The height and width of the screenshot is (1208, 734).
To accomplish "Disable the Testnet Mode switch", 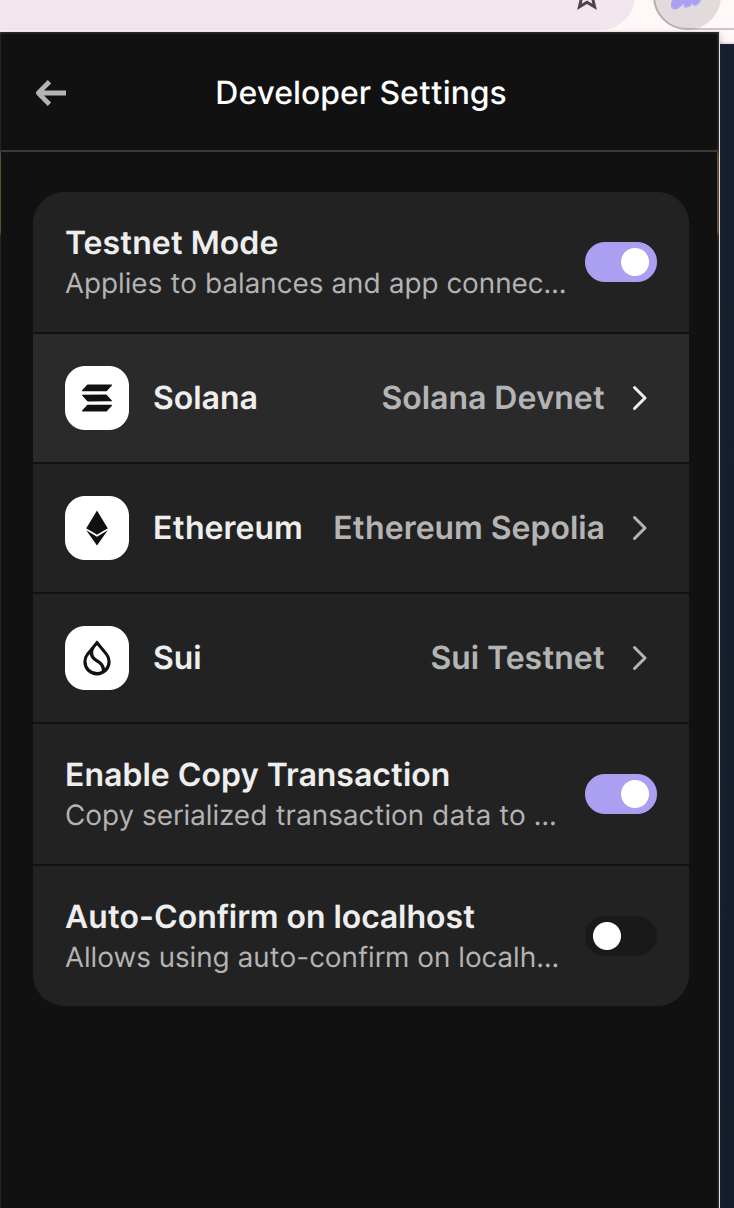I will [620, 263].
